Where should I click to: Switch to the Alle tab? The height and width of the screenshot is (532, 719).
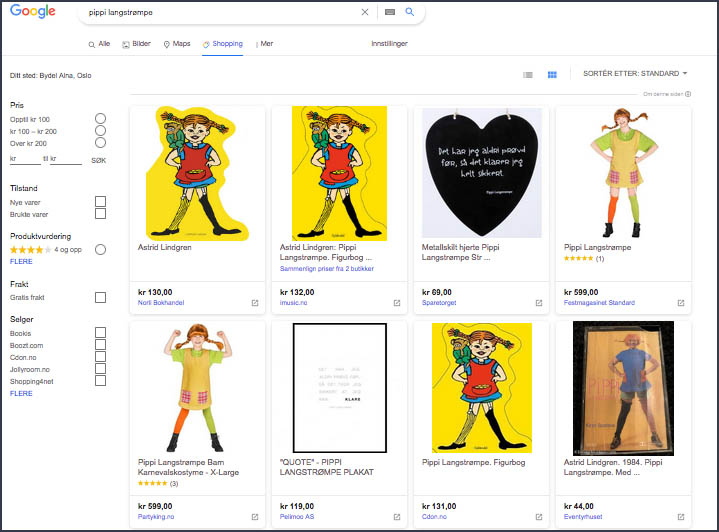click(x=100, y=44)
